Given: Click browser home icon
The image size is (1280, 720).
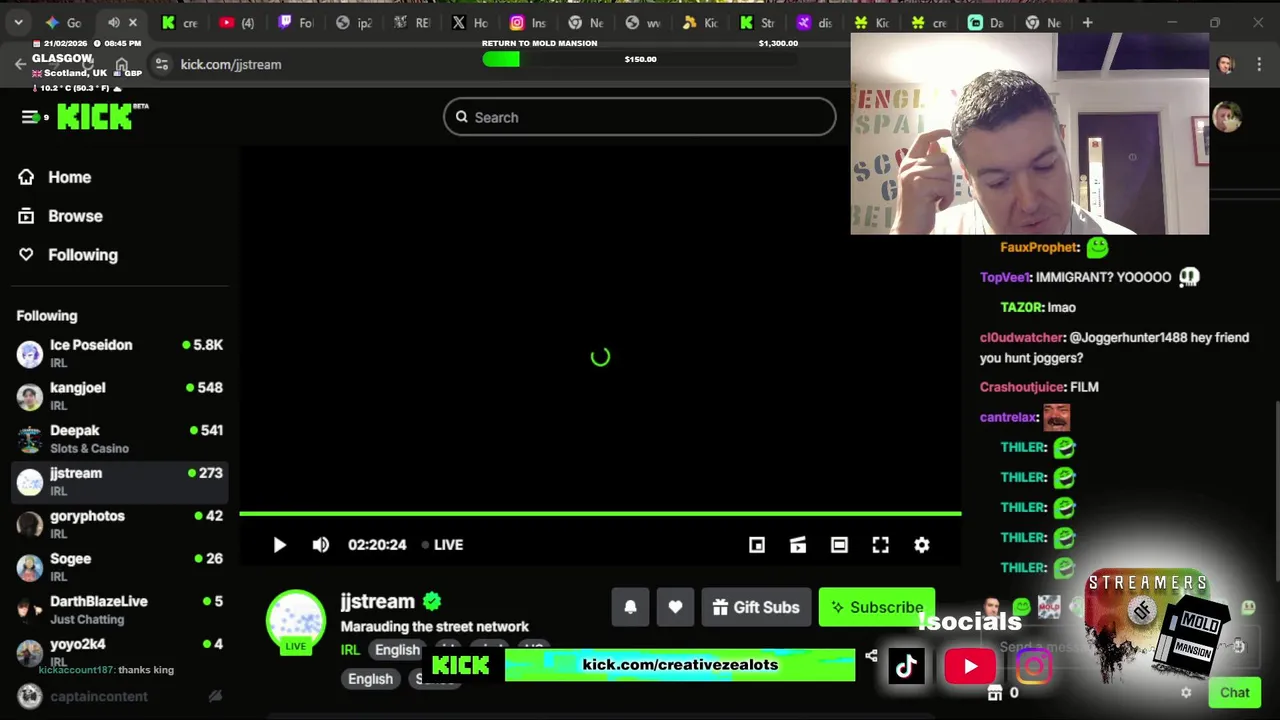Looking at the screenshot, I should tap(121, 64).
